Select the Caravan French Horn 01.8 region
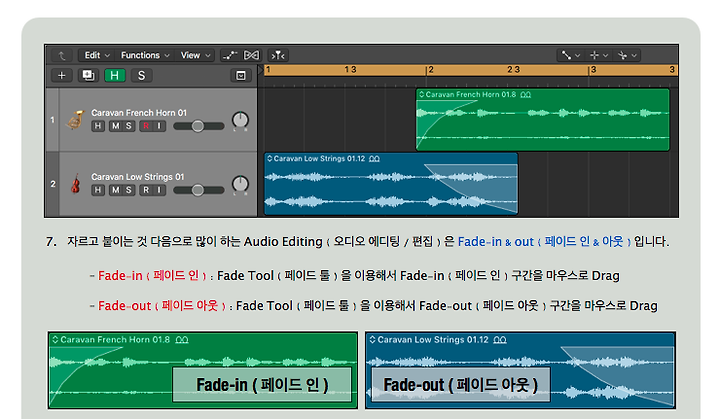Screen dimensions: 720x419 coord(543,119)
